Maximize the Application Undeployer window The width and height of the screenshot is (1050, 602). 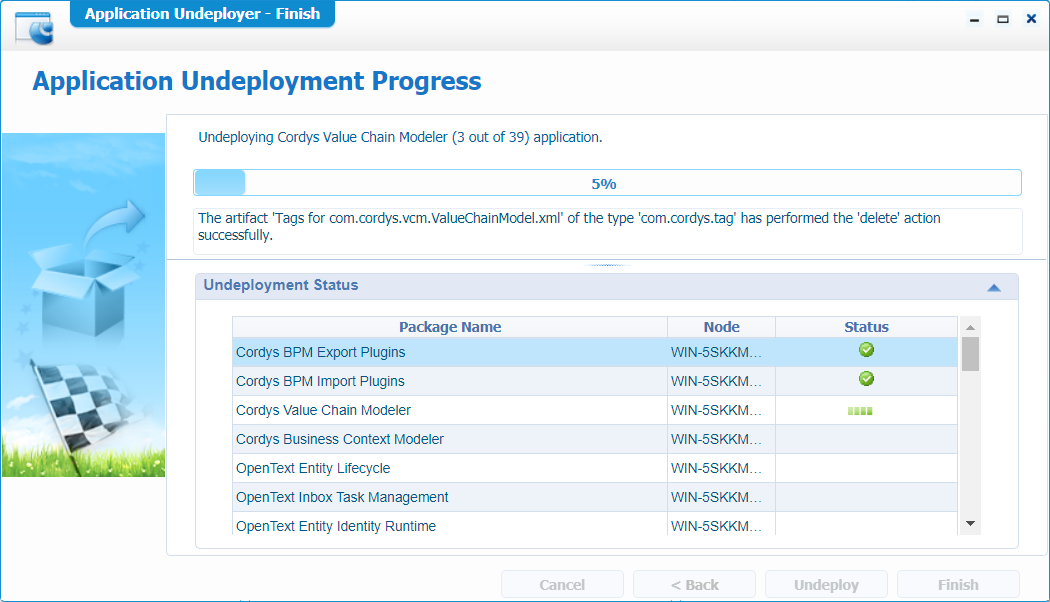1002,19
